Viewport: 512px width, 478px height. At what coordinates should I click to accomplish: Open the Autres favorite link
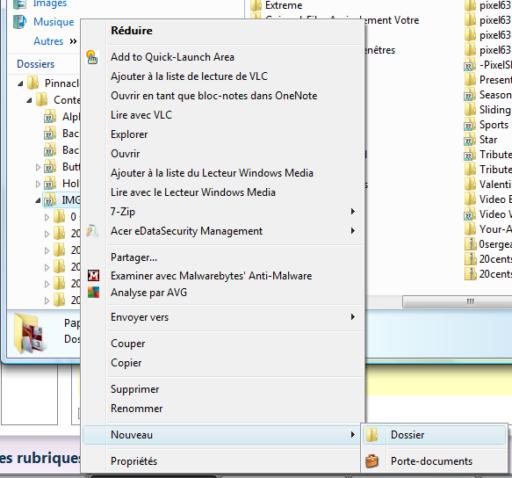[48, 41]
